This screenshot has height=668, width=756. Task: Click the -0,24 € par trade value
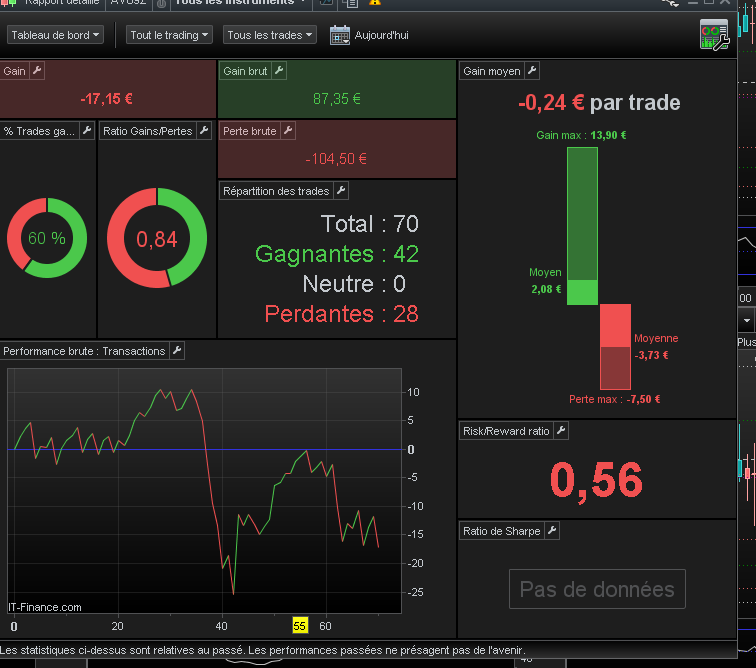pos(599,103)
